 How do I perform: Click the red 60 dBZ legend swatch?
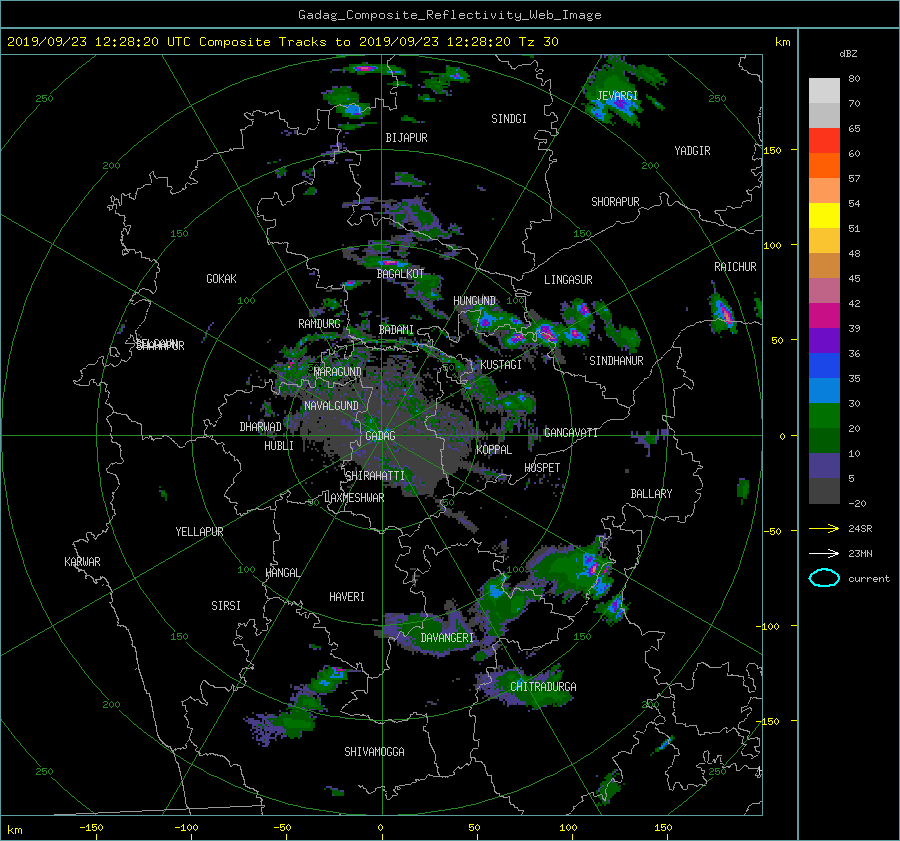824,140
